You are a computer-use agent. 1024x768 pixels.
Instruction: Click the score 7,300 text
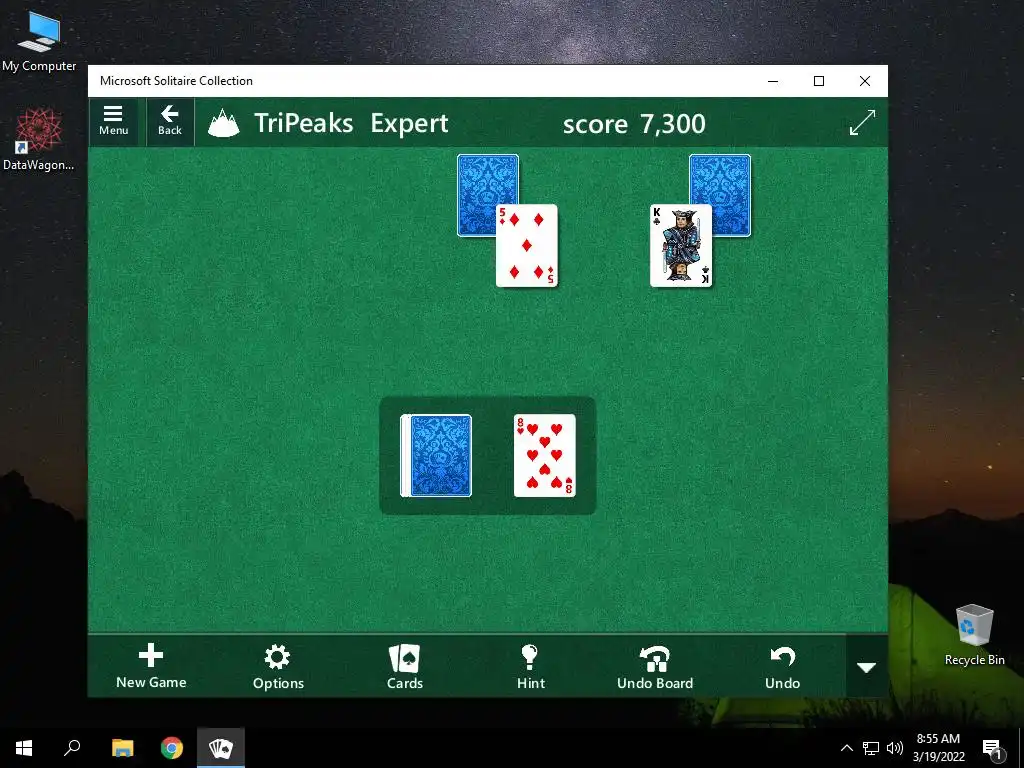634,123
